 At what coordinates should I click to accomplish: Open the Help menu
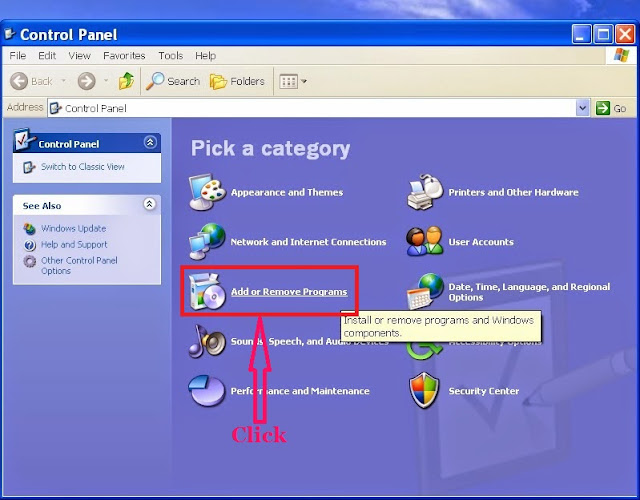205,56
